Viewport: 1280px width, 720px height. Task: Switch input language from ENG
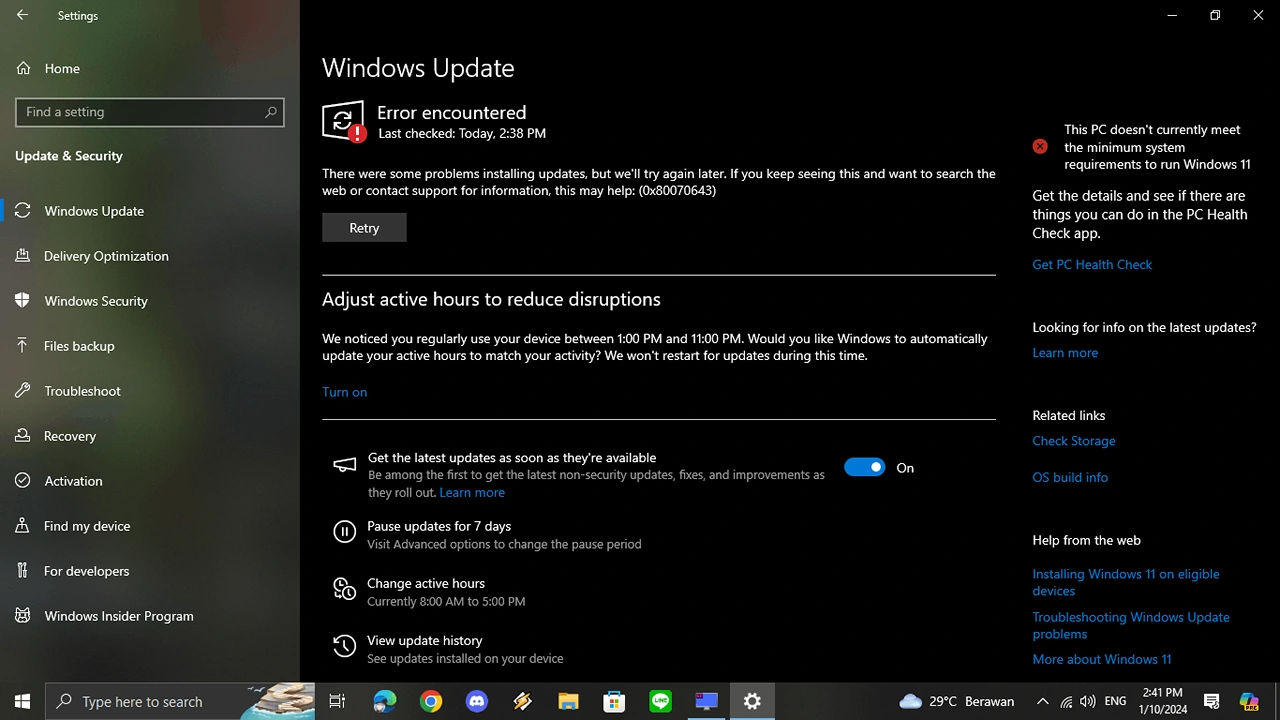click(x=1116, y=701)
